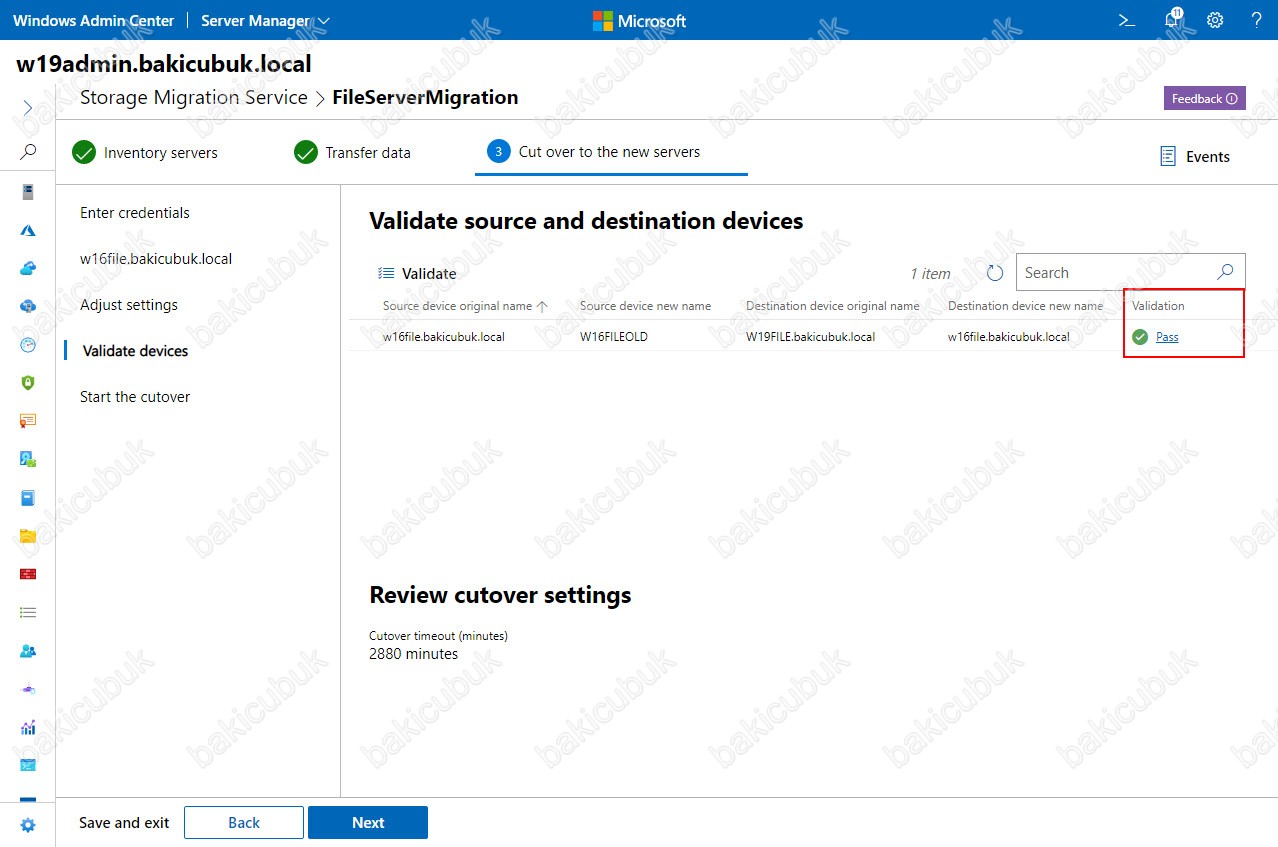
Task: Open the green security shield icon
Action: click(28, 382)
